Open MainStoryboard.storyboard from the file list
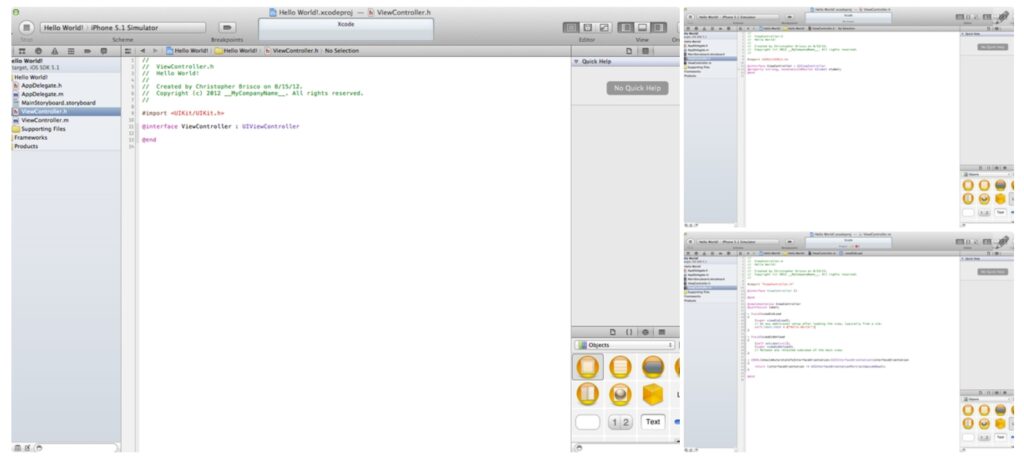The image size is (1024, 463). pos(58,103)
